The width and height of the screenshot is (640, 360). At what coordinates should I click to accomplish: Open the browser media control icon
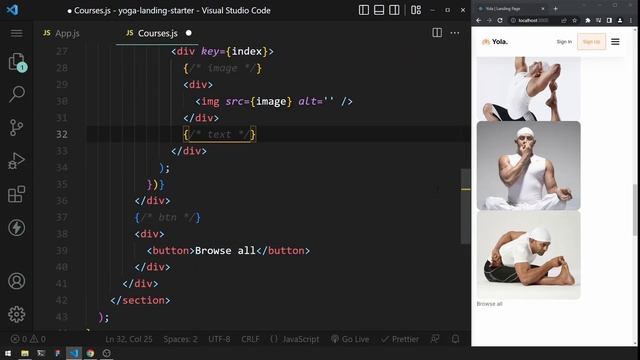coord(598,20)
